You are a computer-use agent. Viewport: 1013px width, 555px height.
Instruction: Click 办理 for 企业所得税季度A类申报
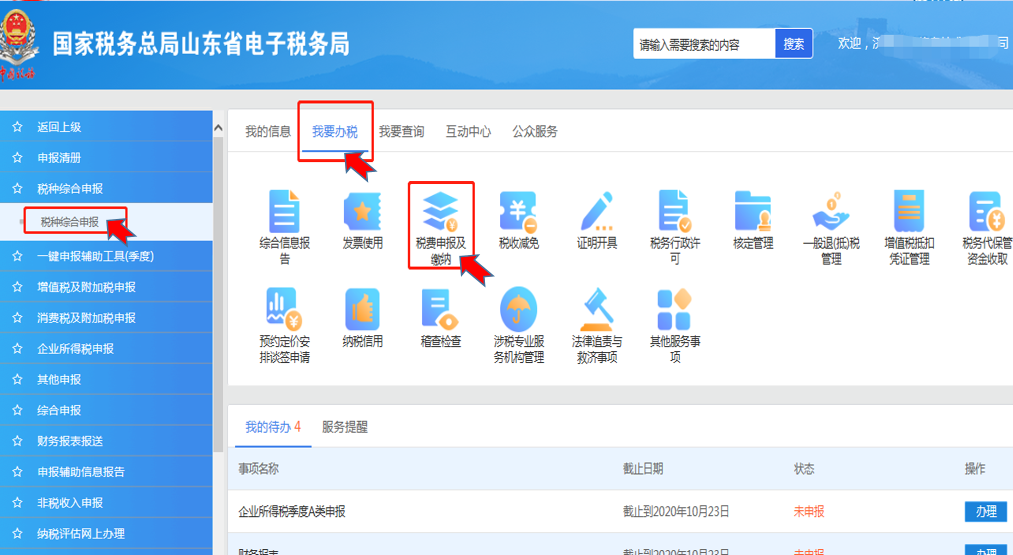point(986,511)
